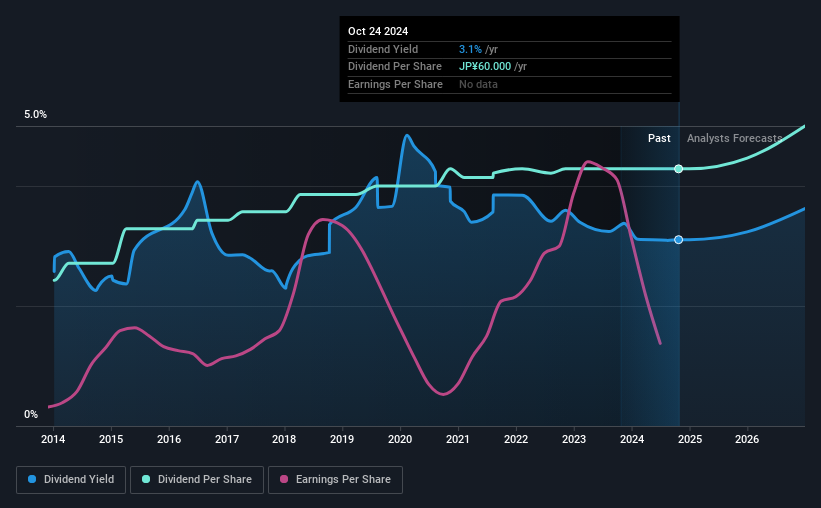Click the JP¥60.000 Dividend Per Share value
821x508 pixels.
click(x=485, y=67)
